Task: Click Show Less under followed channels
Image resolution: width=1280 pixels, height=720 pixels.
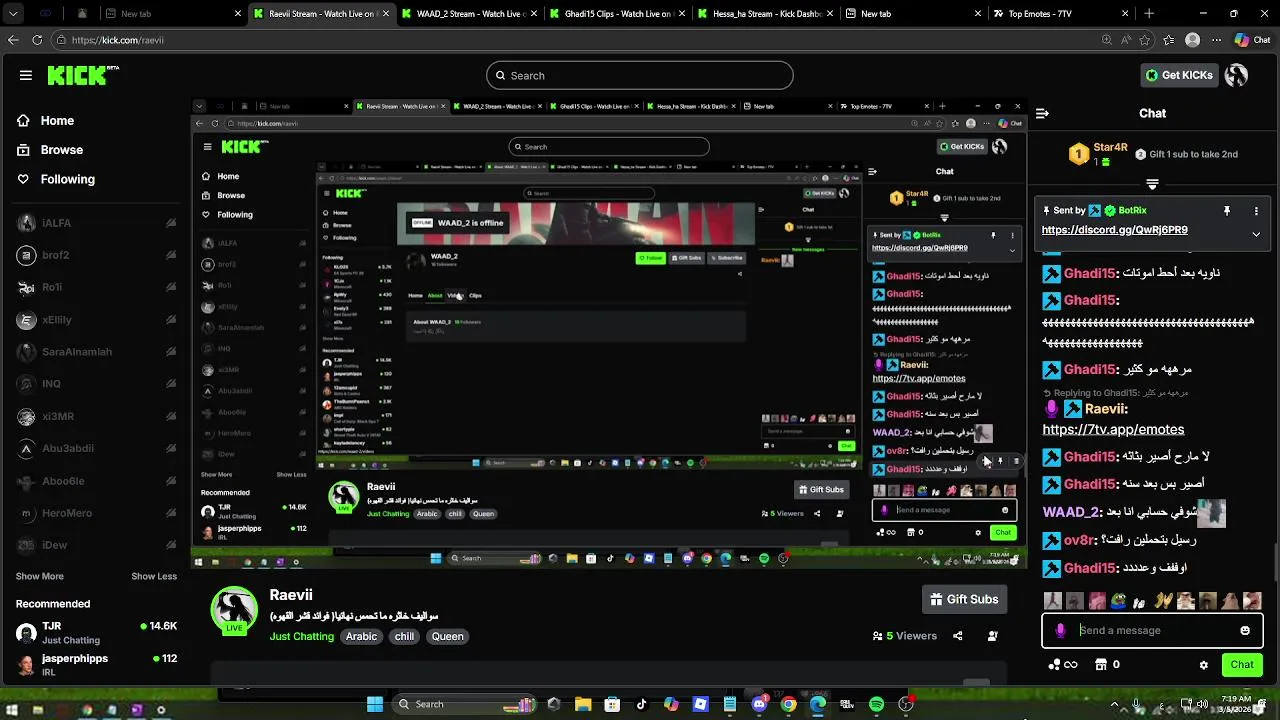Action: click(x=154, y=576)
